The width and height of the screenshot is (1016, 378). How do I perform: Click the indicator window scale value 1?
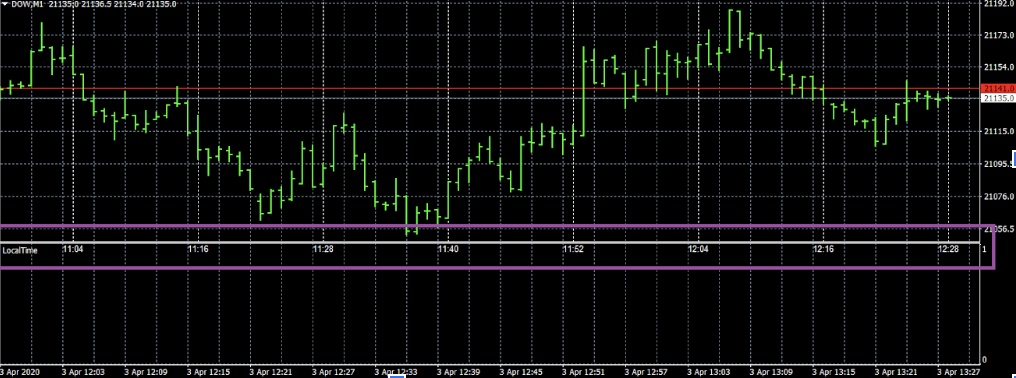pyautogui.click(x=985, y=249)
